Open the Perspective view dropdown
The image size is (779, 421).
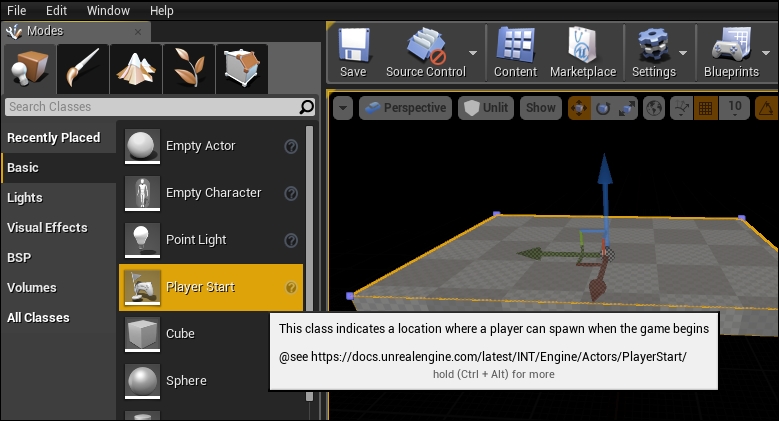tap(405, 108)
